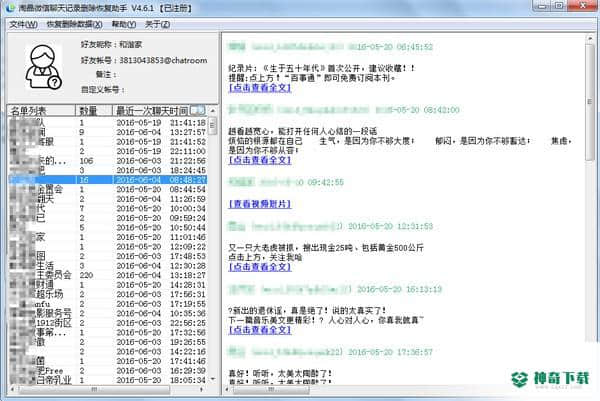Select the row dated 2016-05-19 21:41:52
Image resolution: width=600 pixels, height=401 pixels.
[x=108, y=142]
